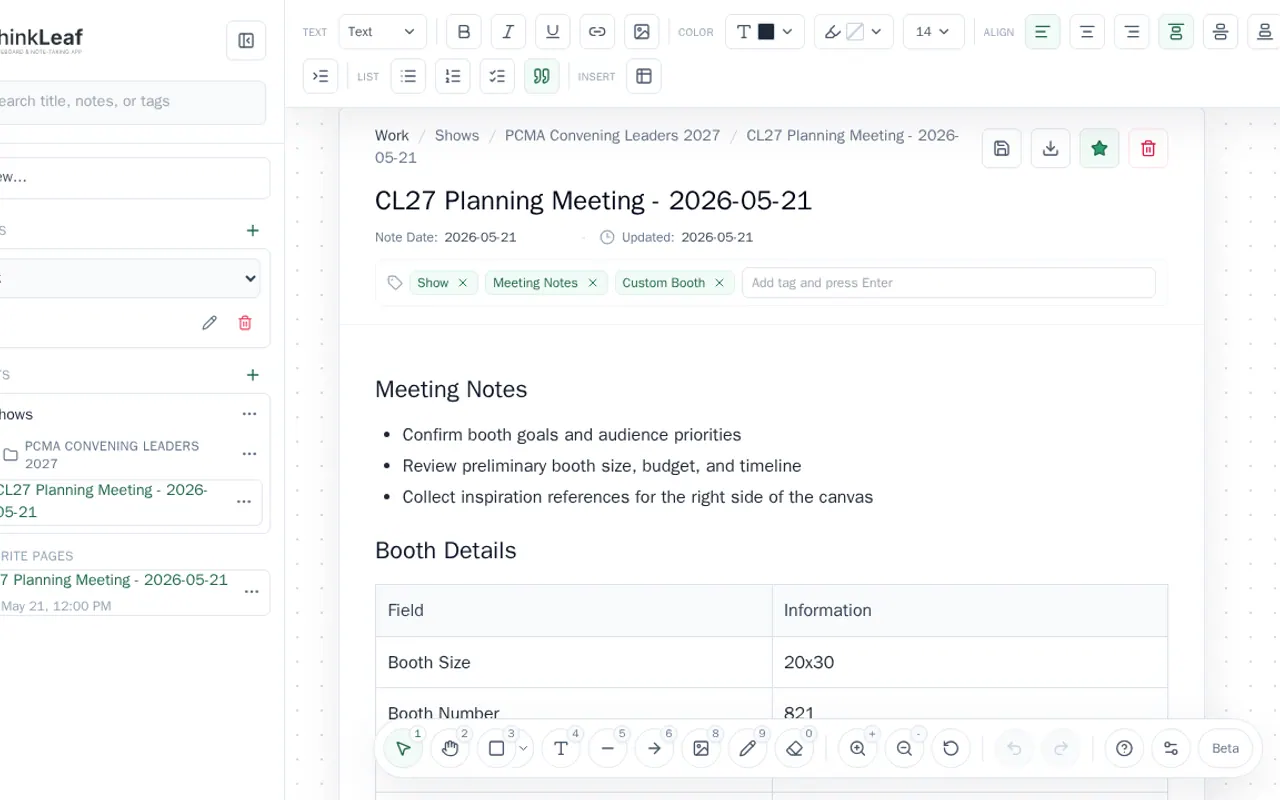The width and height of the screenshot is (1280, 800).
Task: Remove the Meeting Notes tag
Action: pyautogui.click(x=592, y=283)
